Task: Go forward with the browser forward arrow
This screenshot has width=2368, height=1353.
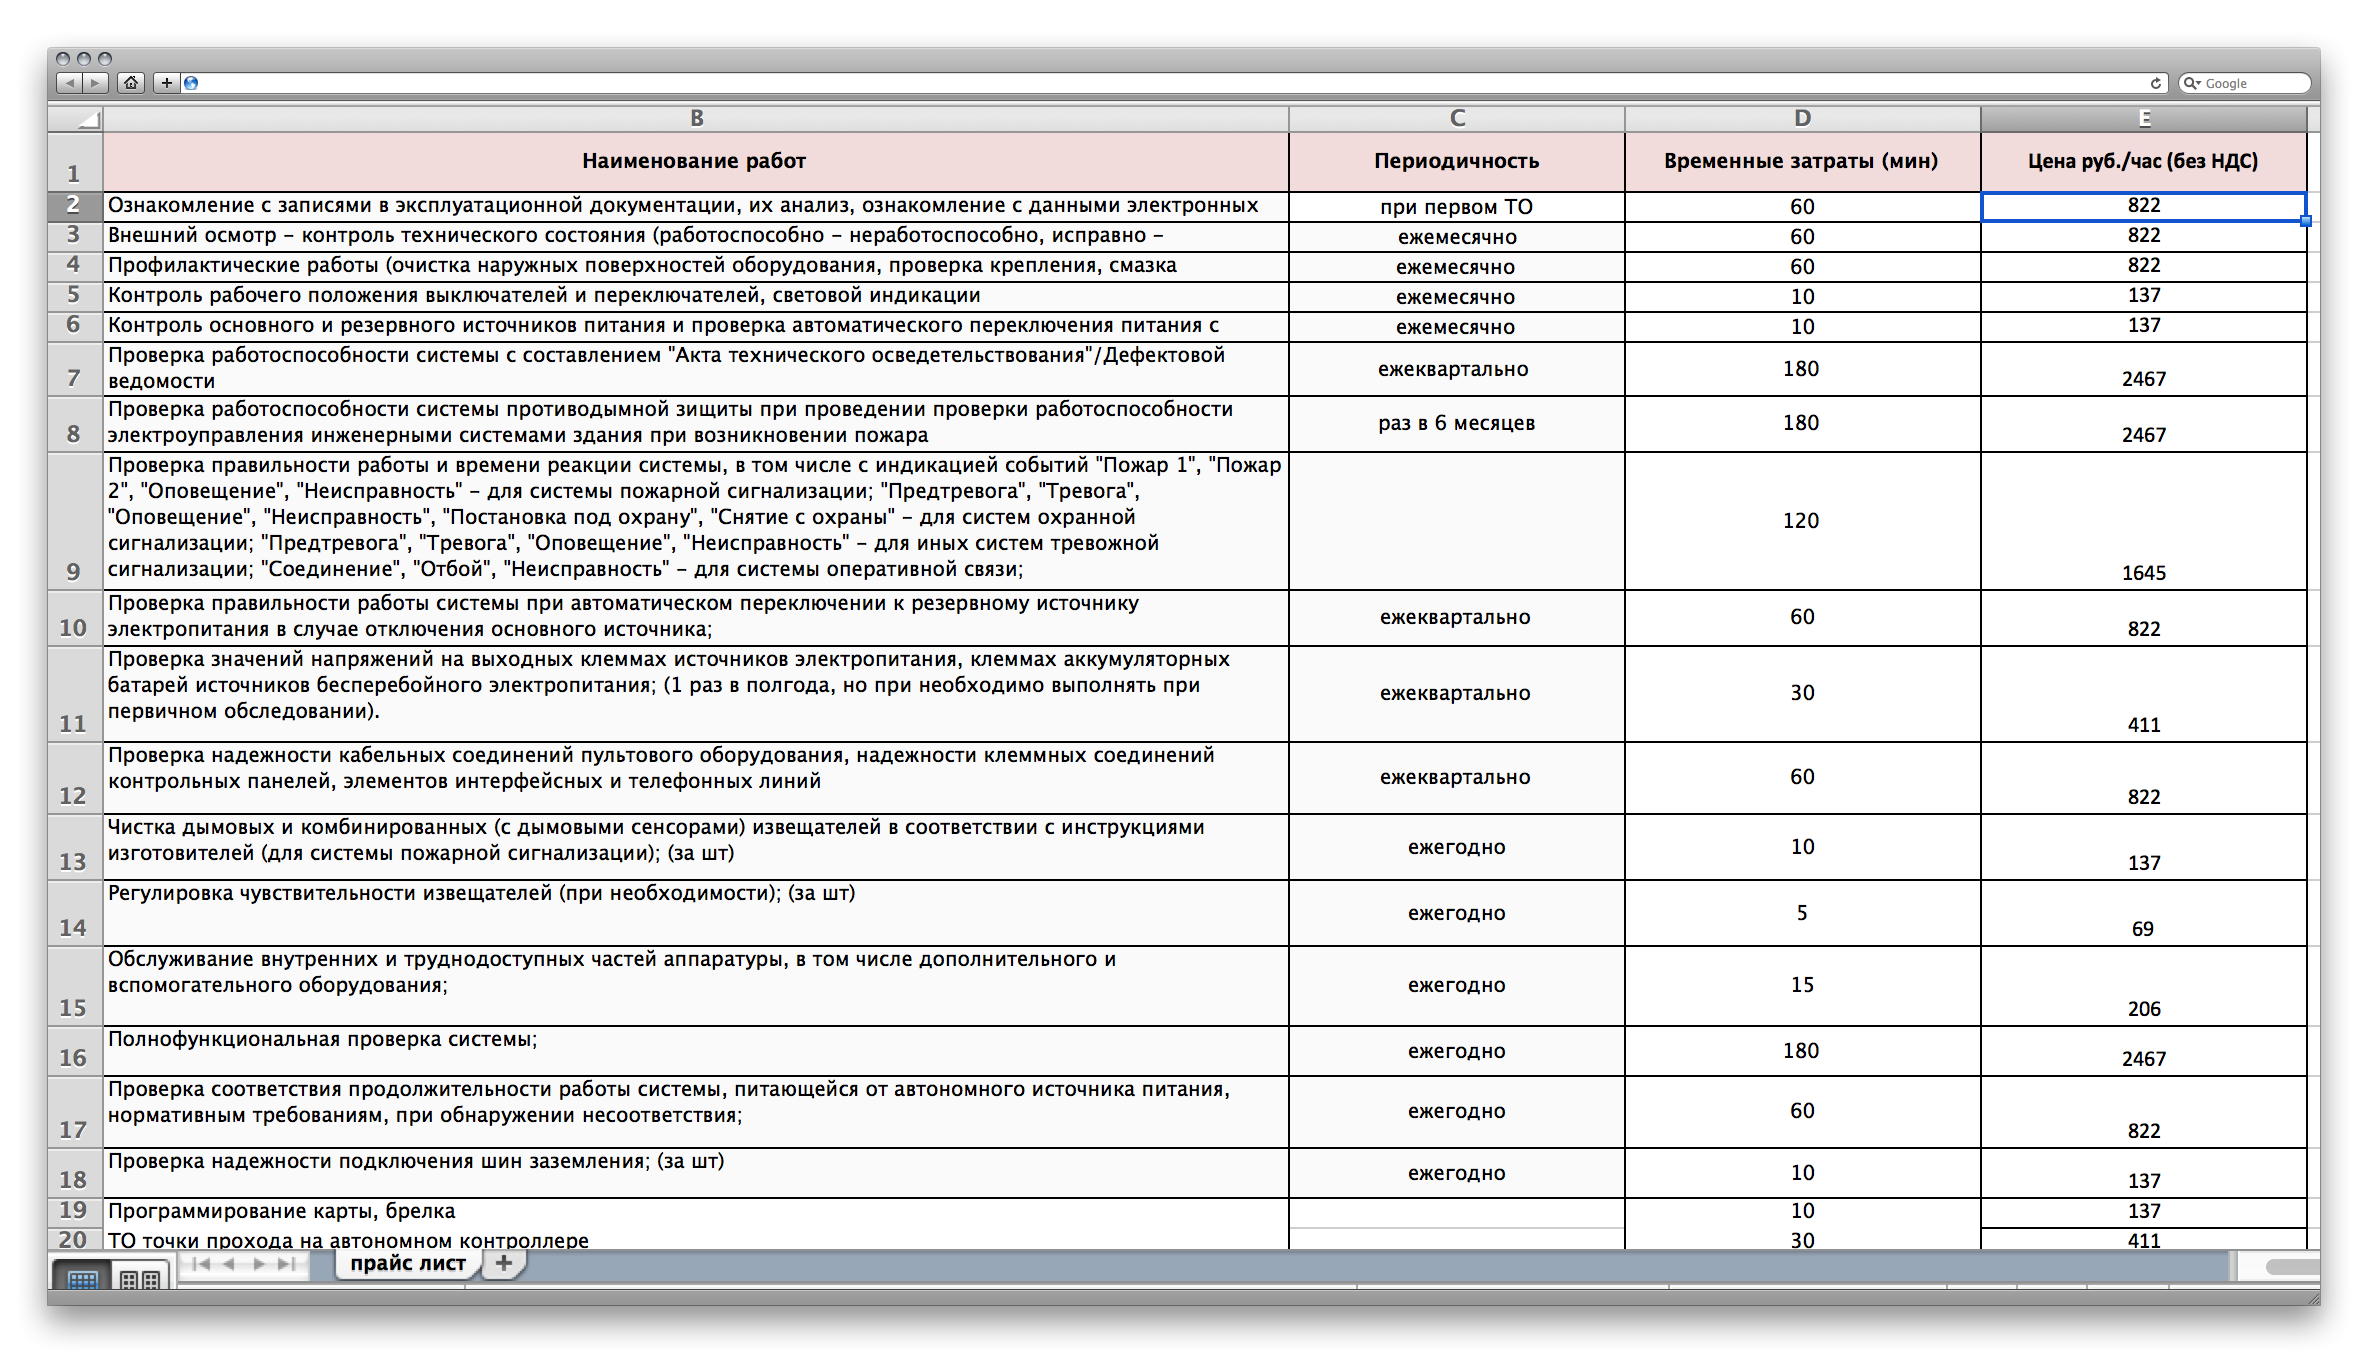Action: pos(95,83)
